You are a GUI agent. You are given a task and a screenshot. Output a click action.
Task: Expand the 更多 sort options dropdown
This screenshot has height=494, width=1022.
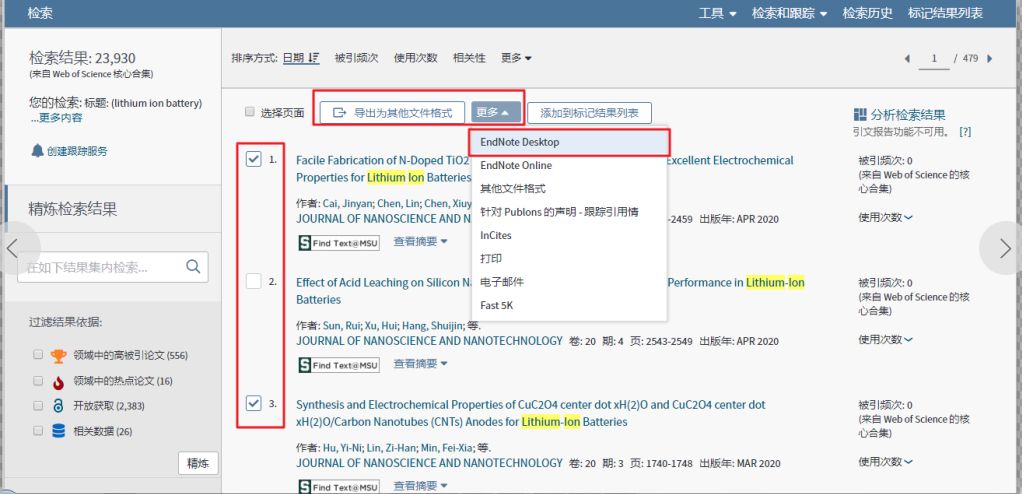(516, 58)
